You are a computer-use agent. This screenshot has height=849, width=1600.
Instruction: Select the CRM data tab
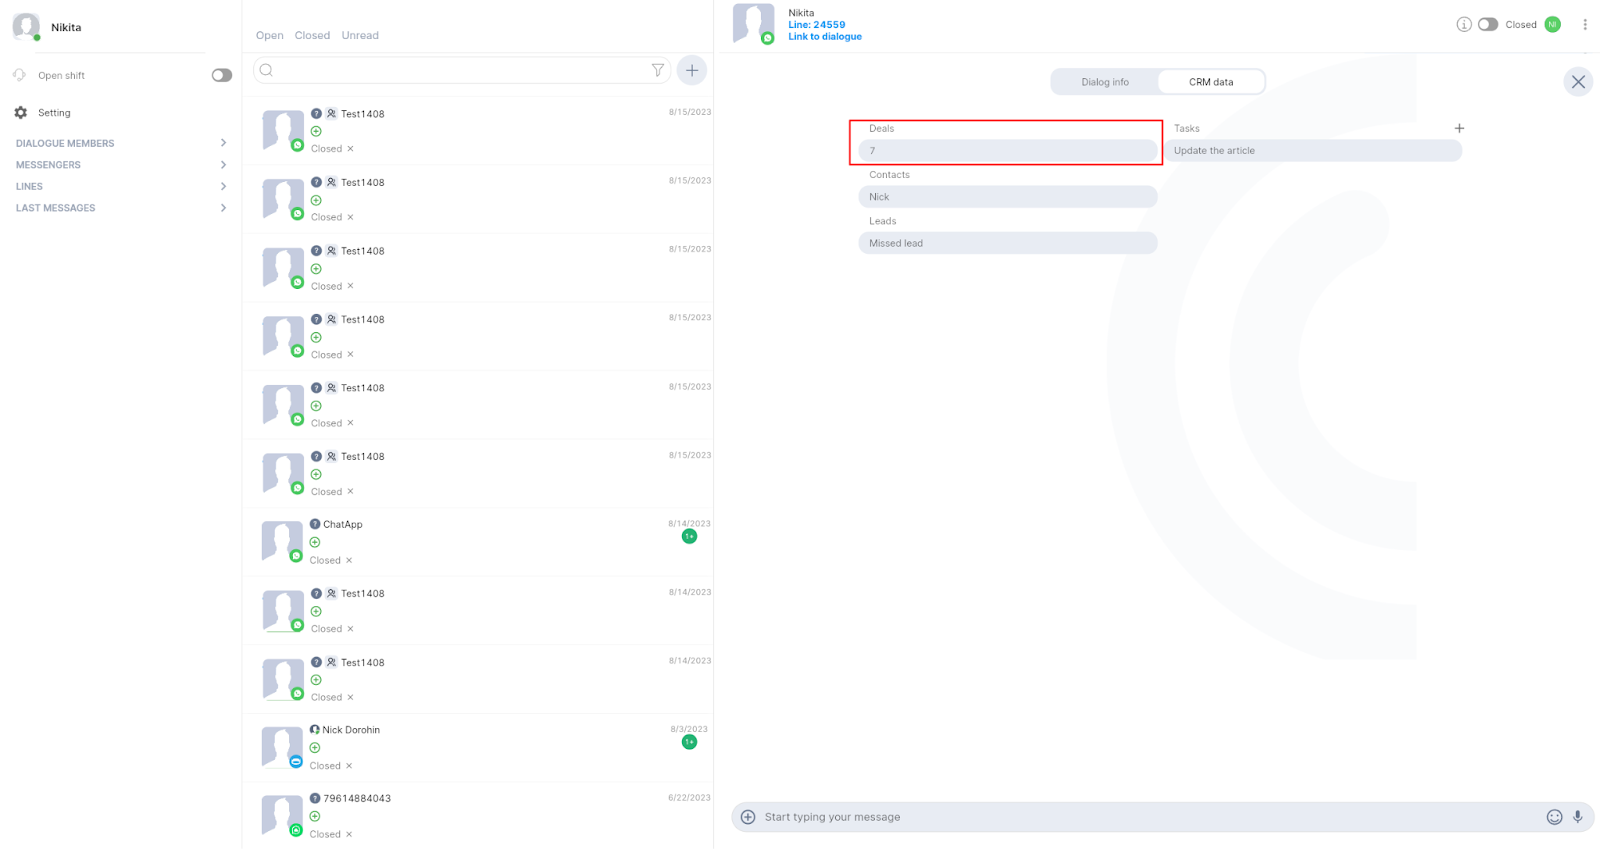click(x=1211, y=82)
